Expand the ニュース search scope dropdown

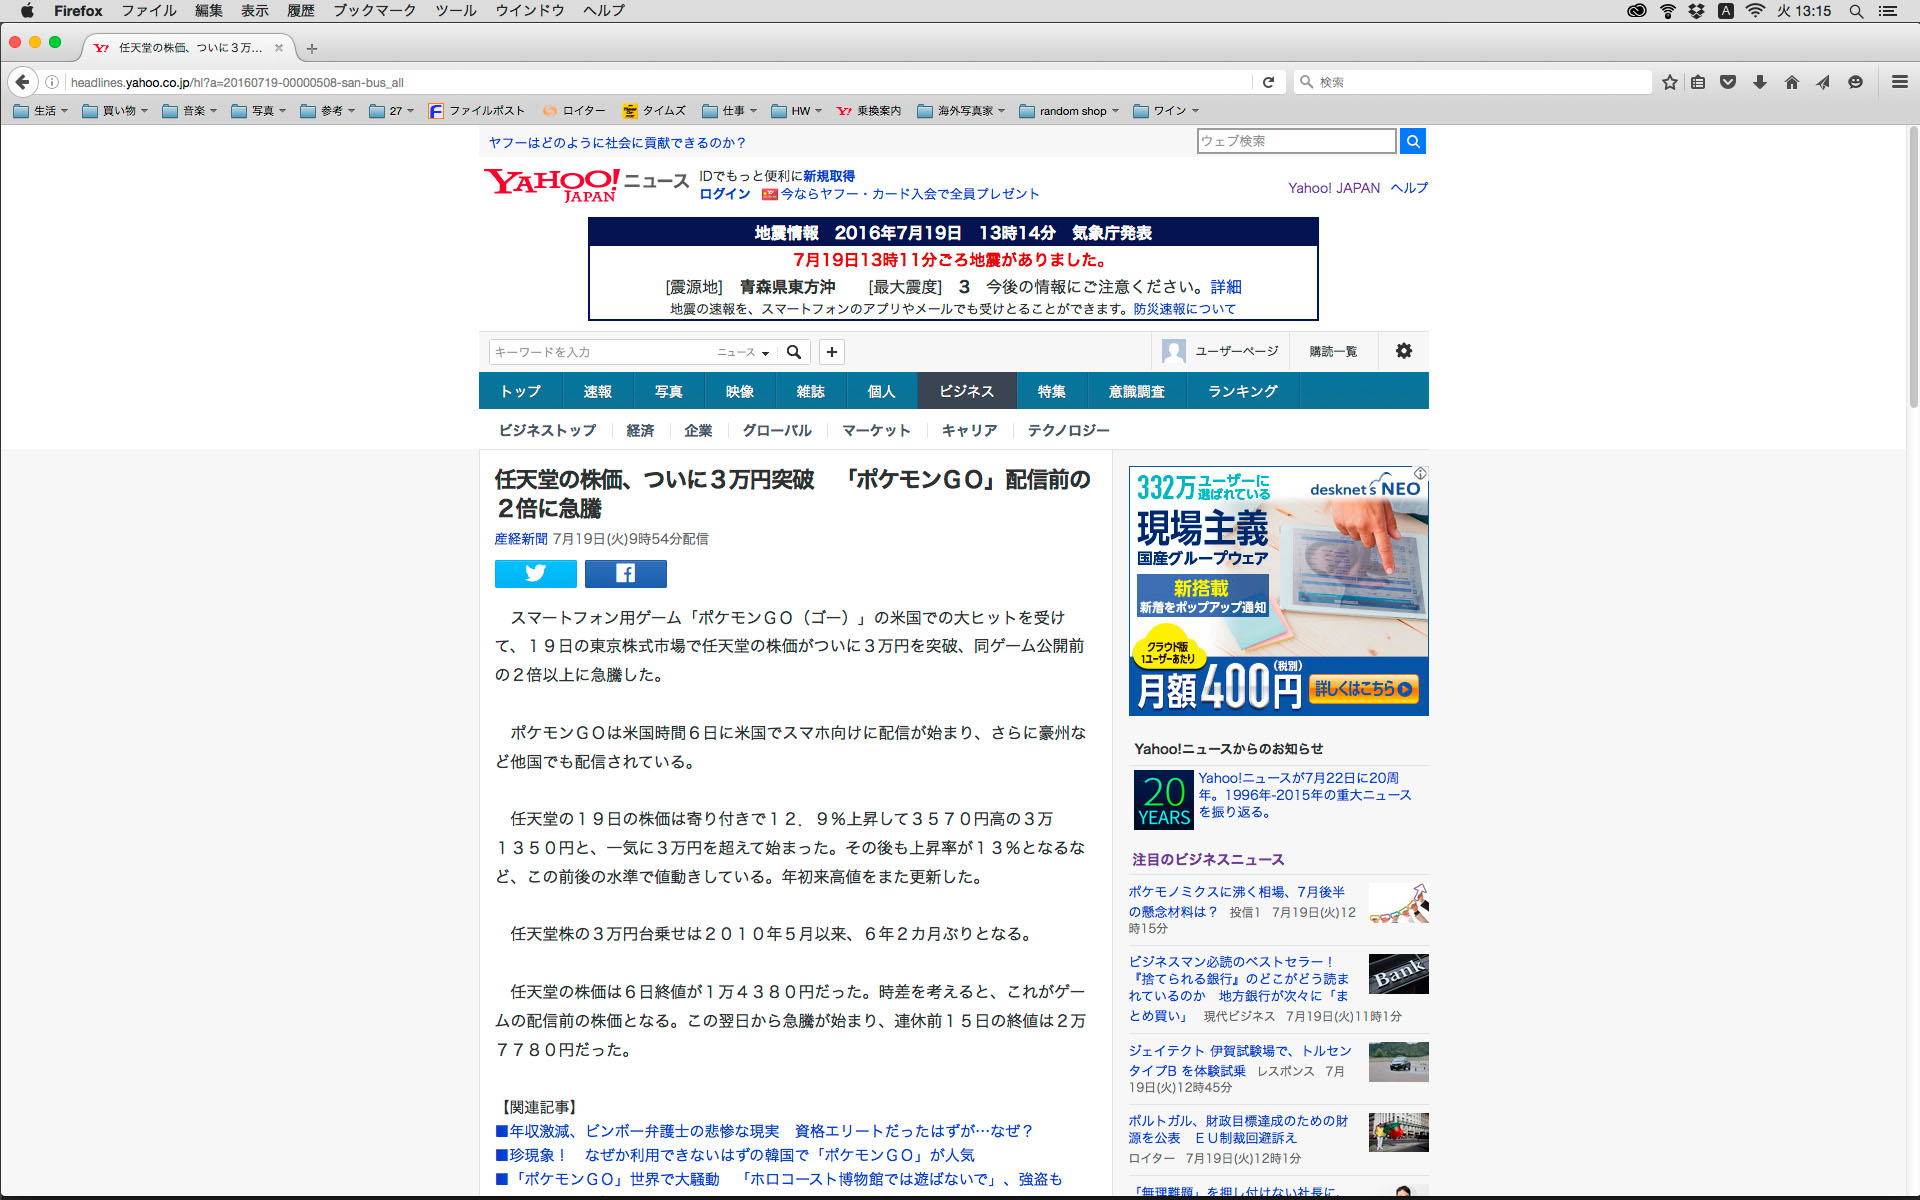(x=743, y=352)
